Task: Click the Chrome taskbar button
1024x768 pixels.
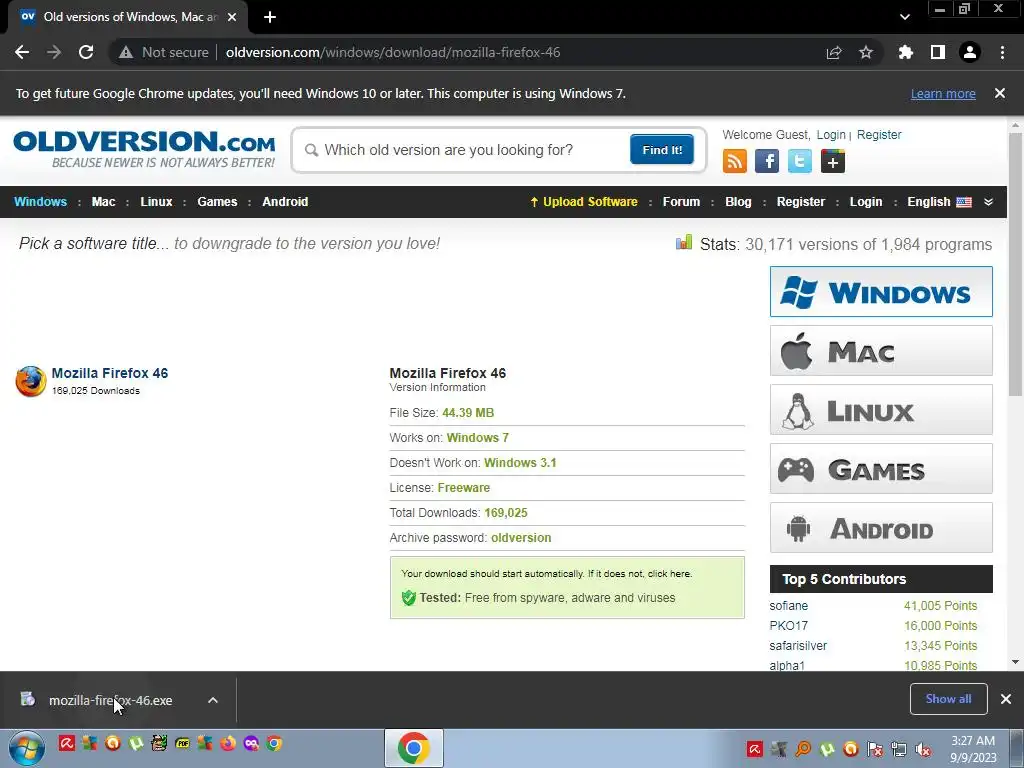Action: click(413, 748)
